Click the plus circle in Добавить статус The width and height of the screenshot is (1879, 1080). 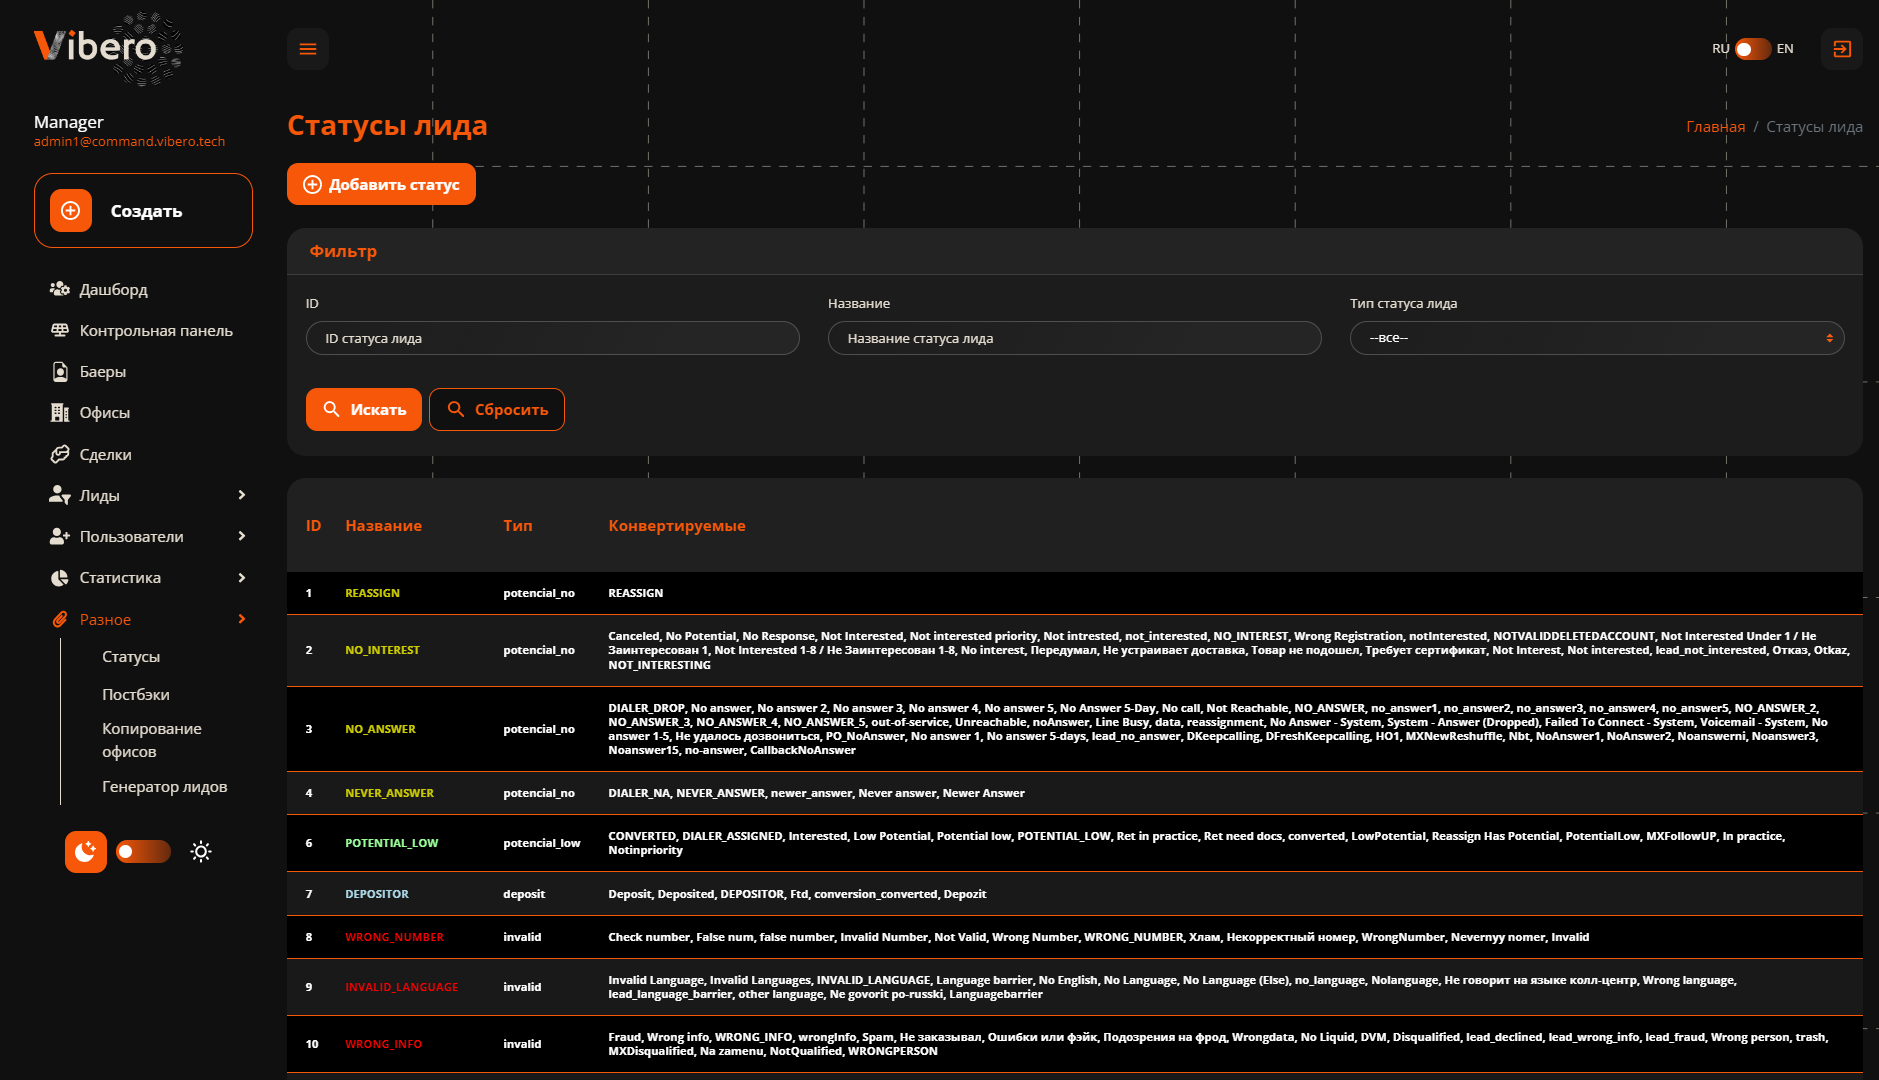312,184
